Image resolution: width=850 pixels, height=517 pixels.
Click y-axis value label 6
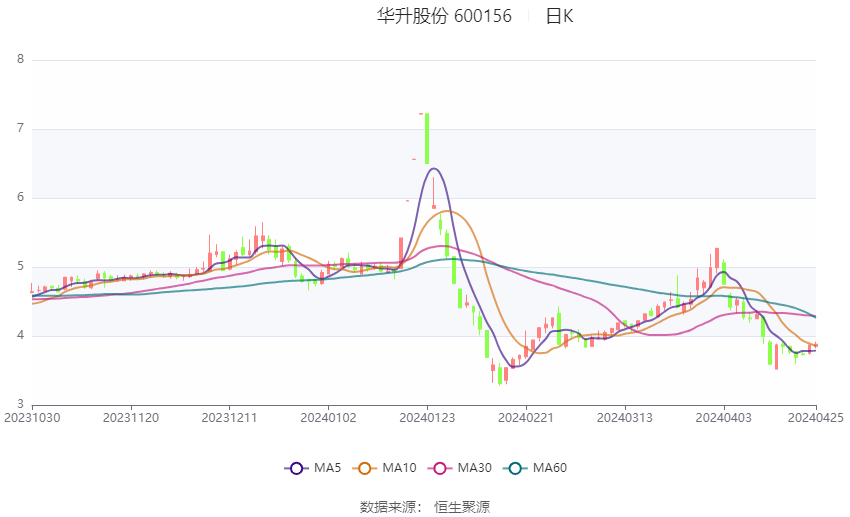click(21, 197)
